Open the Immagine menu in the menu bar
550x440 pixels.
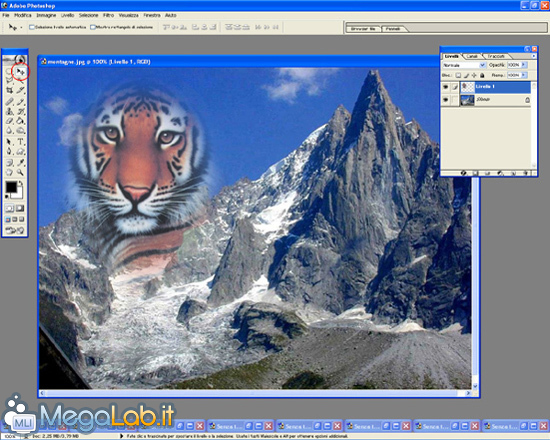point(46,15)
